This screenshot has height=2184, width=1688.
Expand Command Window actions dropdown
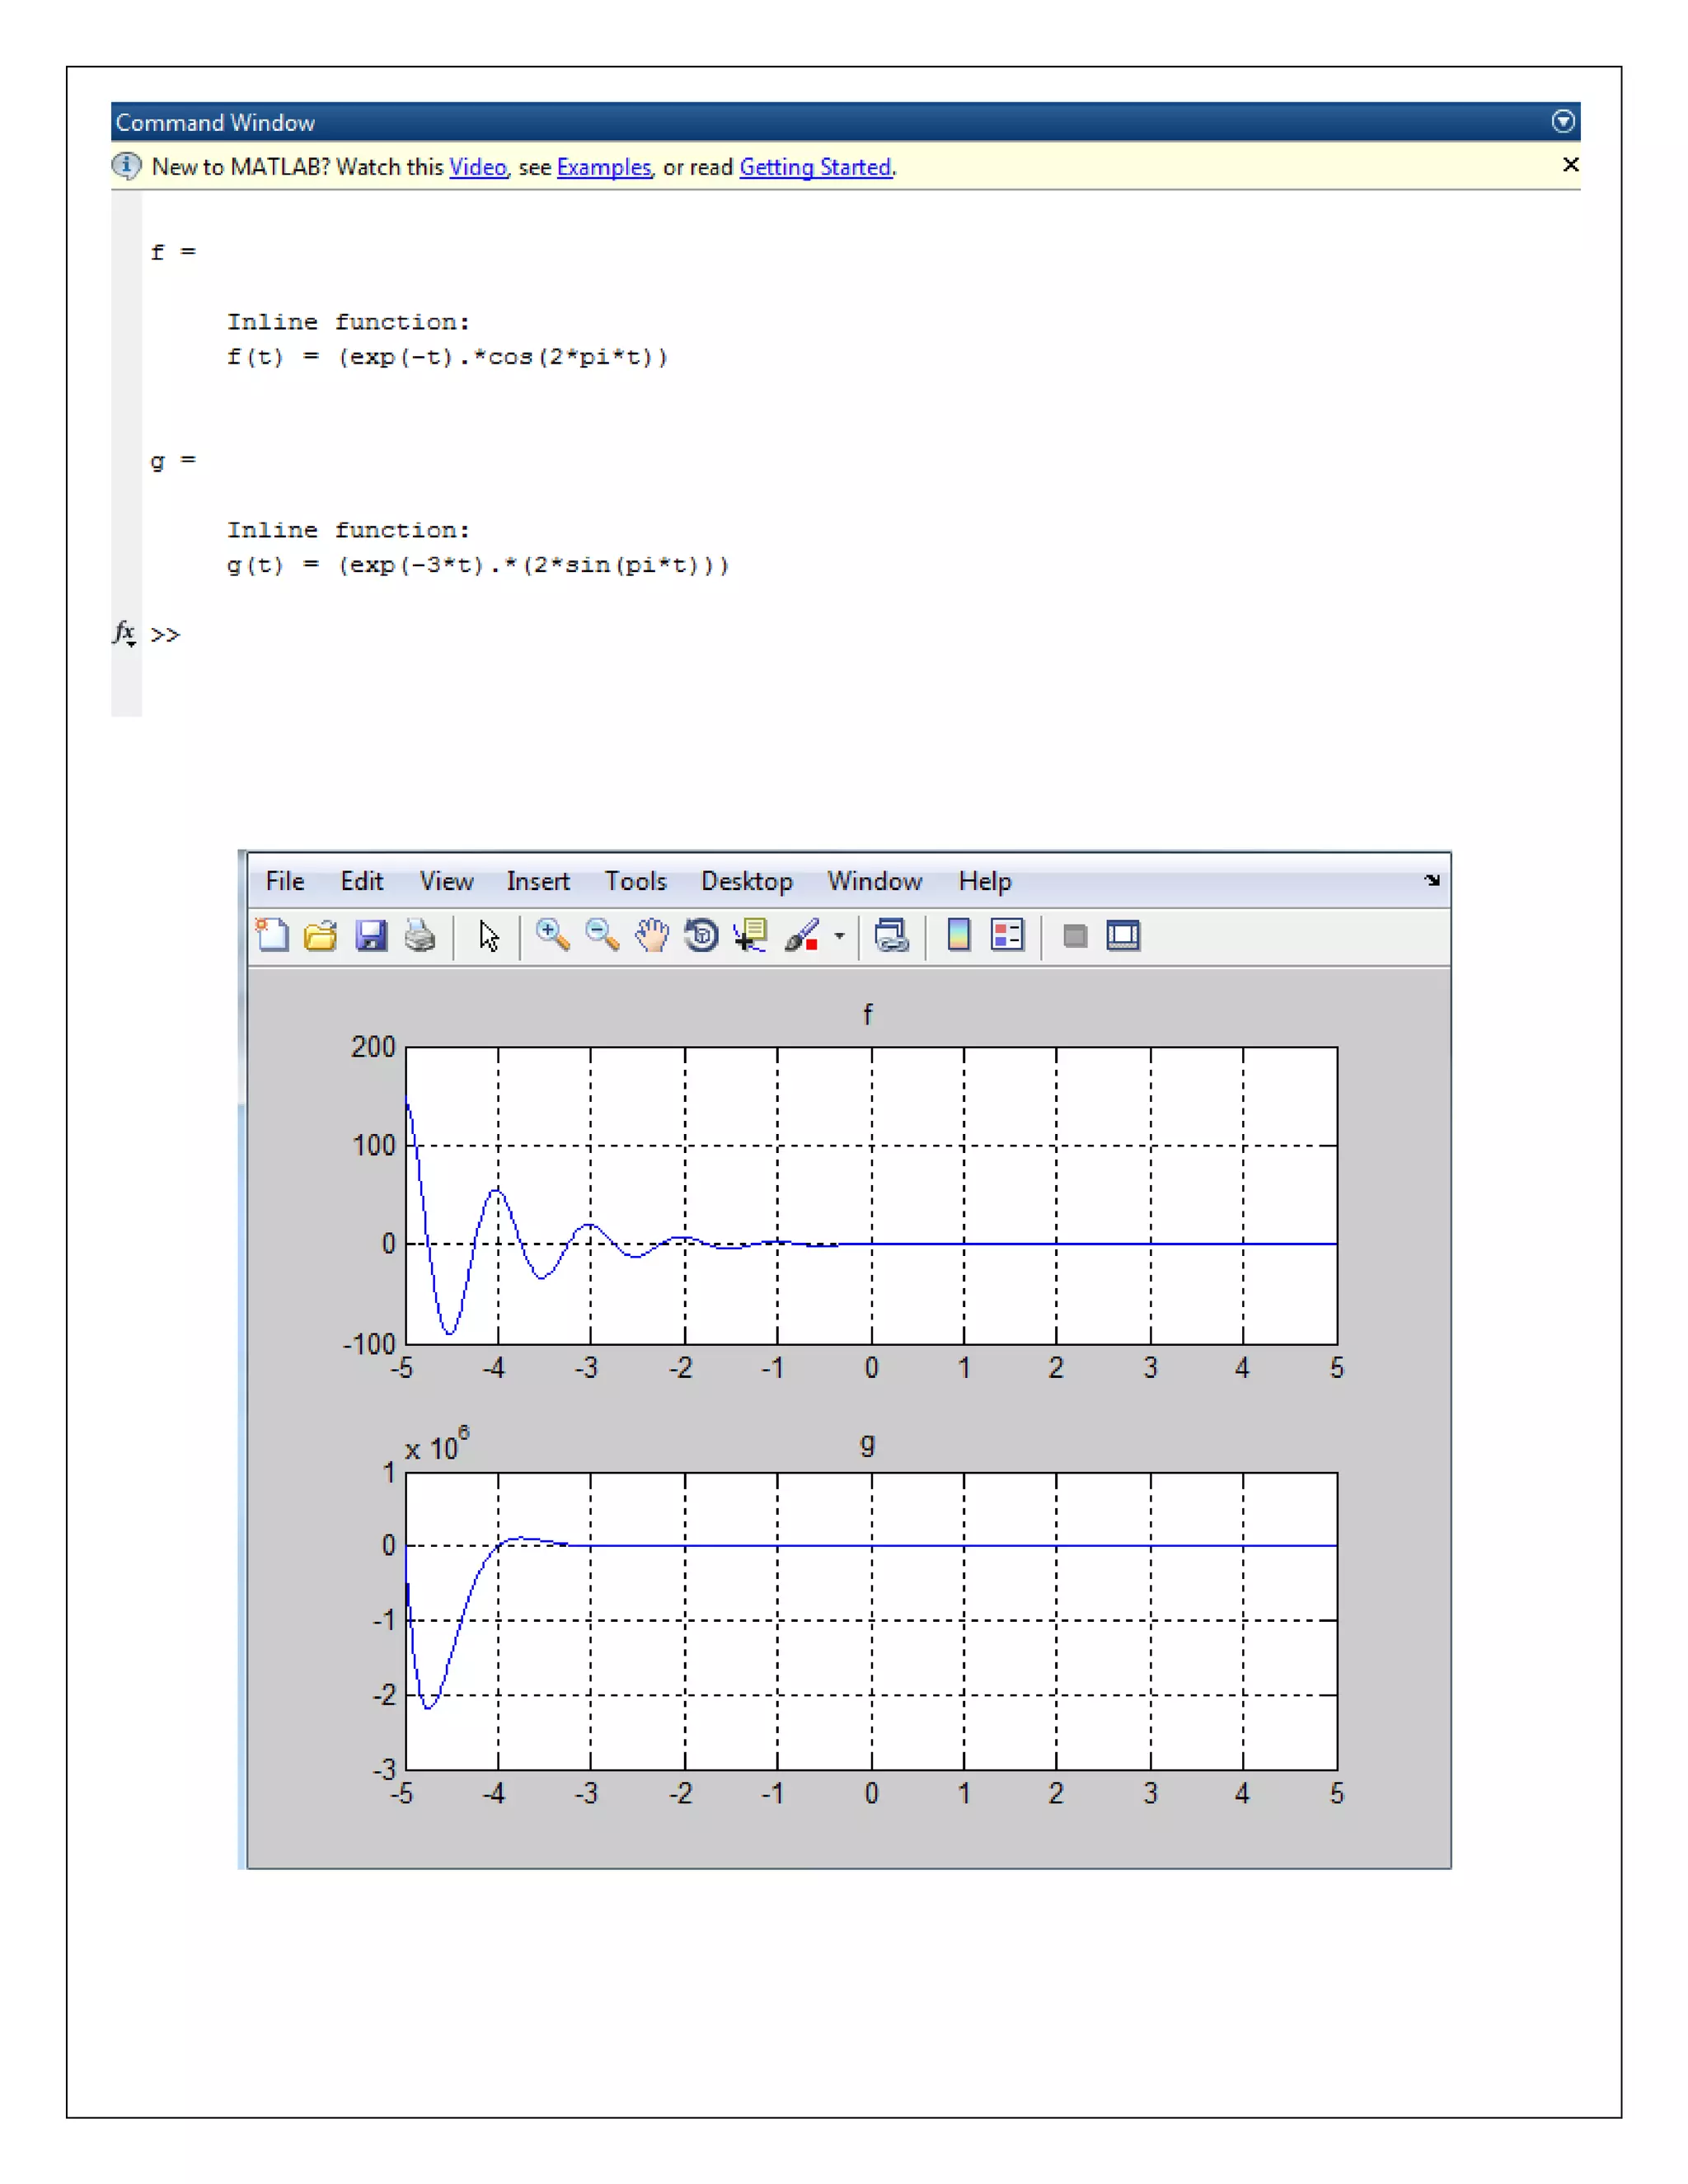[x=1563, y=122]
